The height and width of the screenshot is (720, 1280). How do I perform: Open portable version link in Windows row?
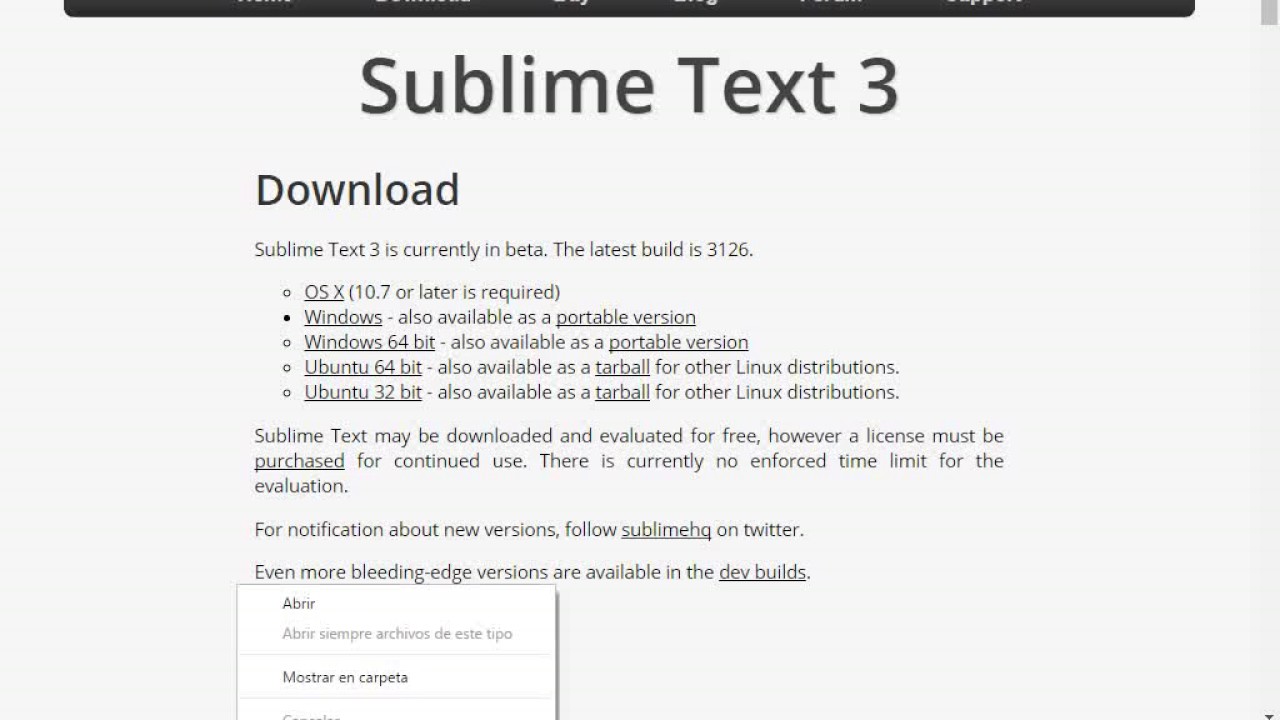[626, 317]
